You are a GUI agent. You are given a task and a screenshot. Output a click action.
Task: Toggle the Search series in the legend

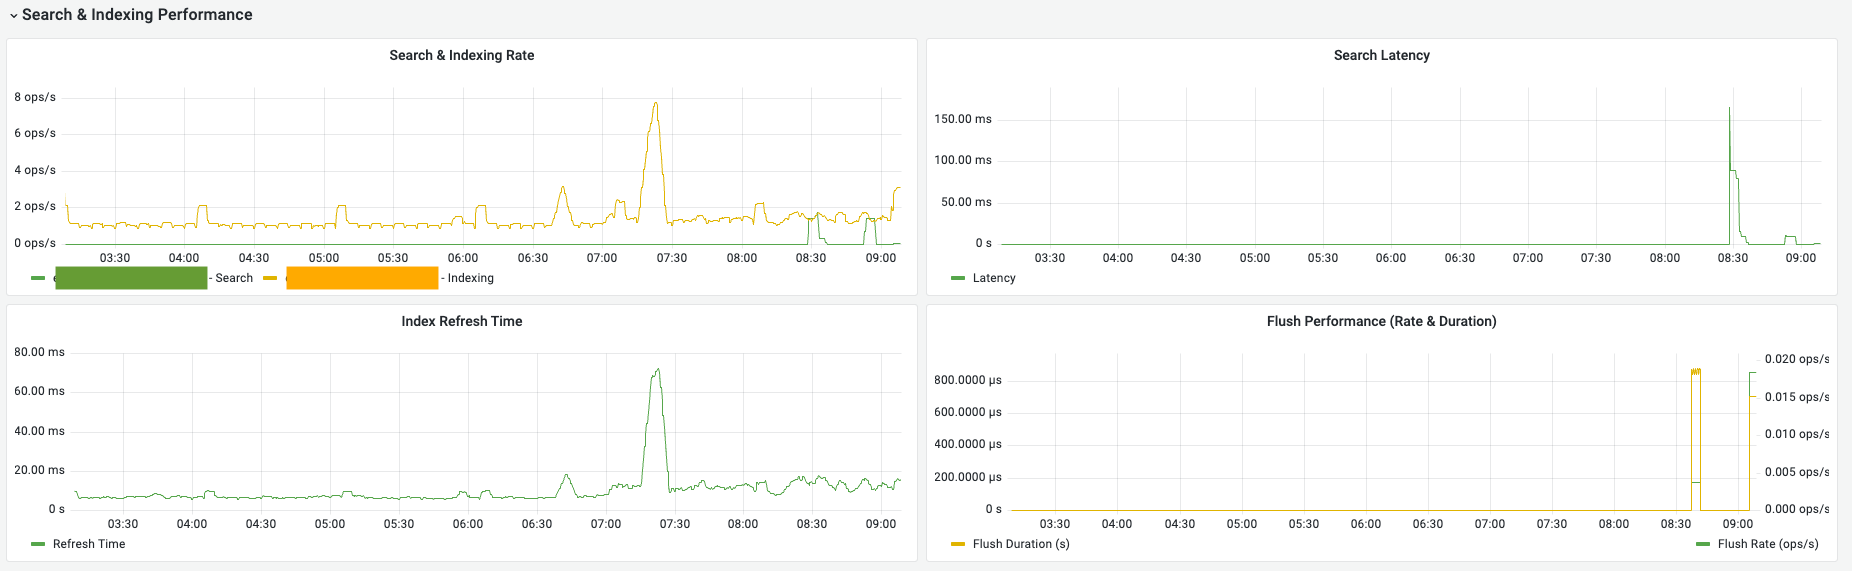234,278
